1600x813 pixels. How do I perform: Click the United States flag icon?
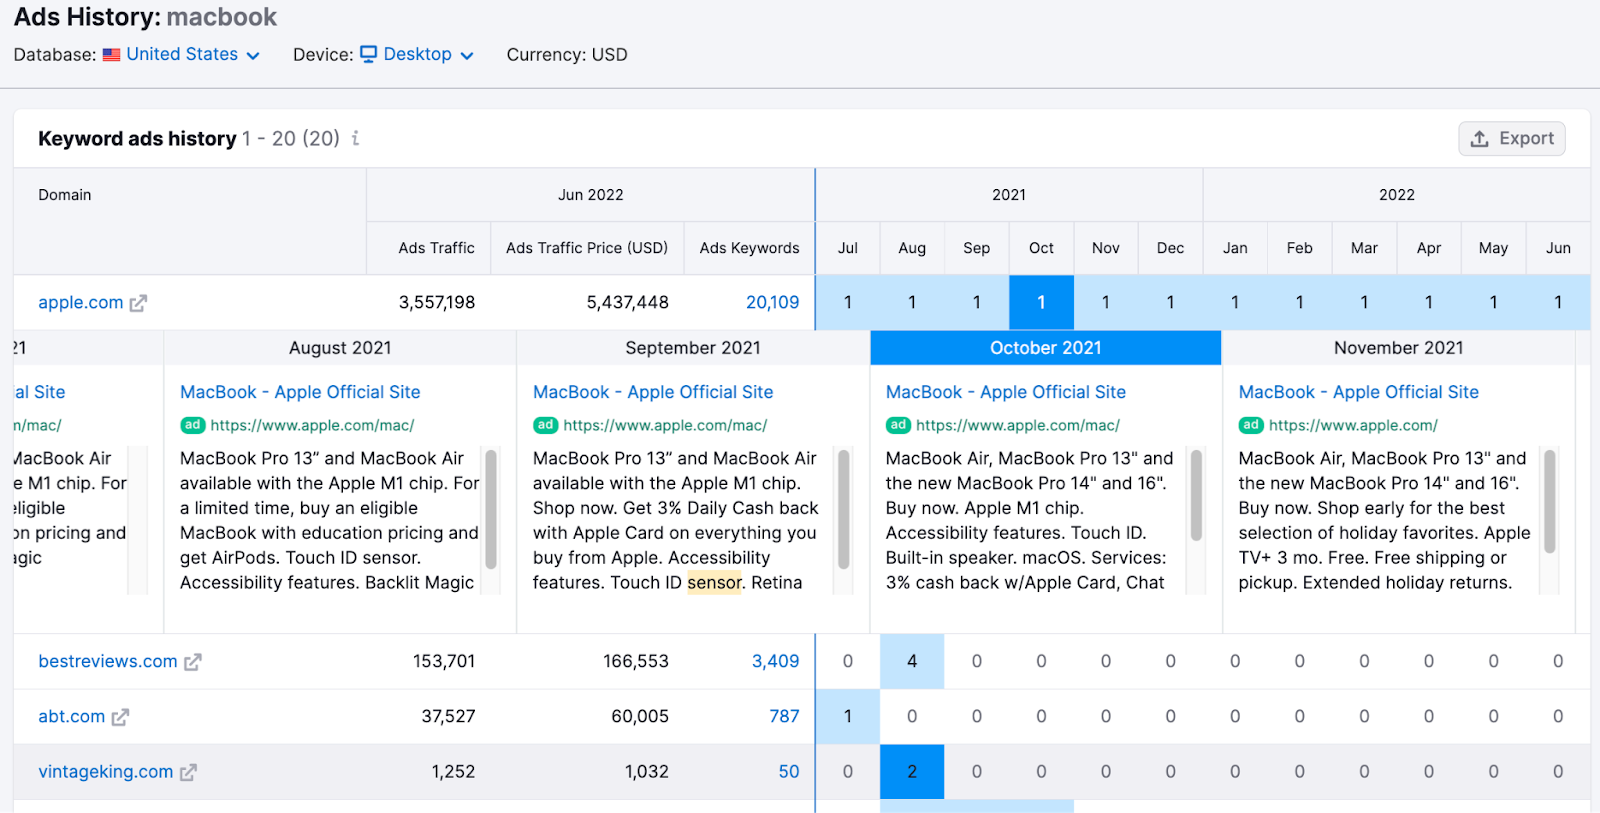111,55
